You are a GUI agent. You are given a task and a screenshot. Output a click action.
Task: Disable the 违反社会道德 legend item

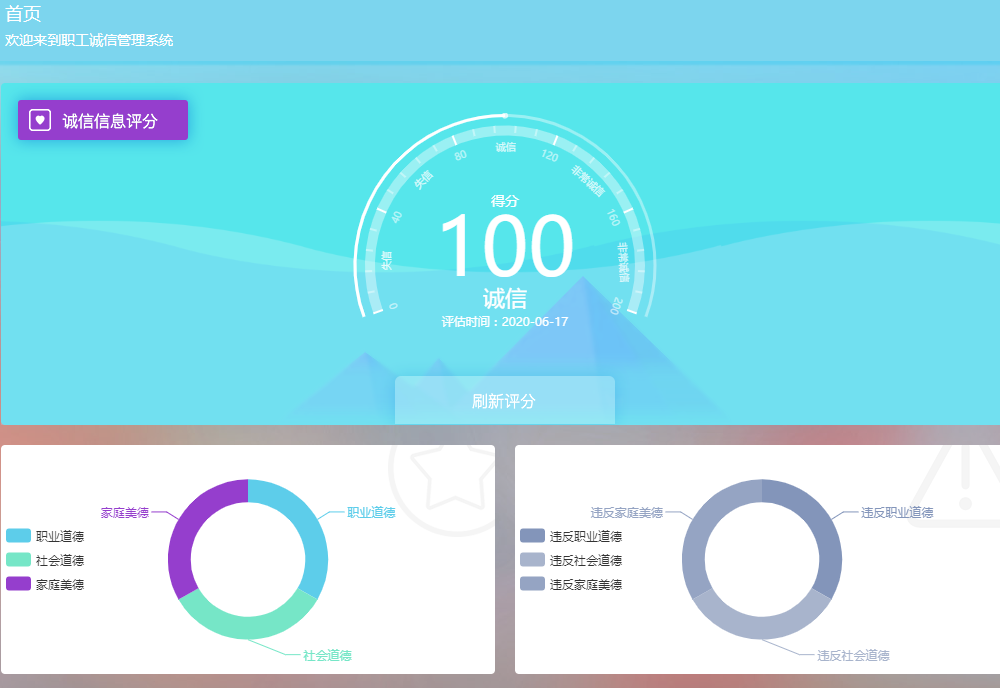(x=585, y=560)
